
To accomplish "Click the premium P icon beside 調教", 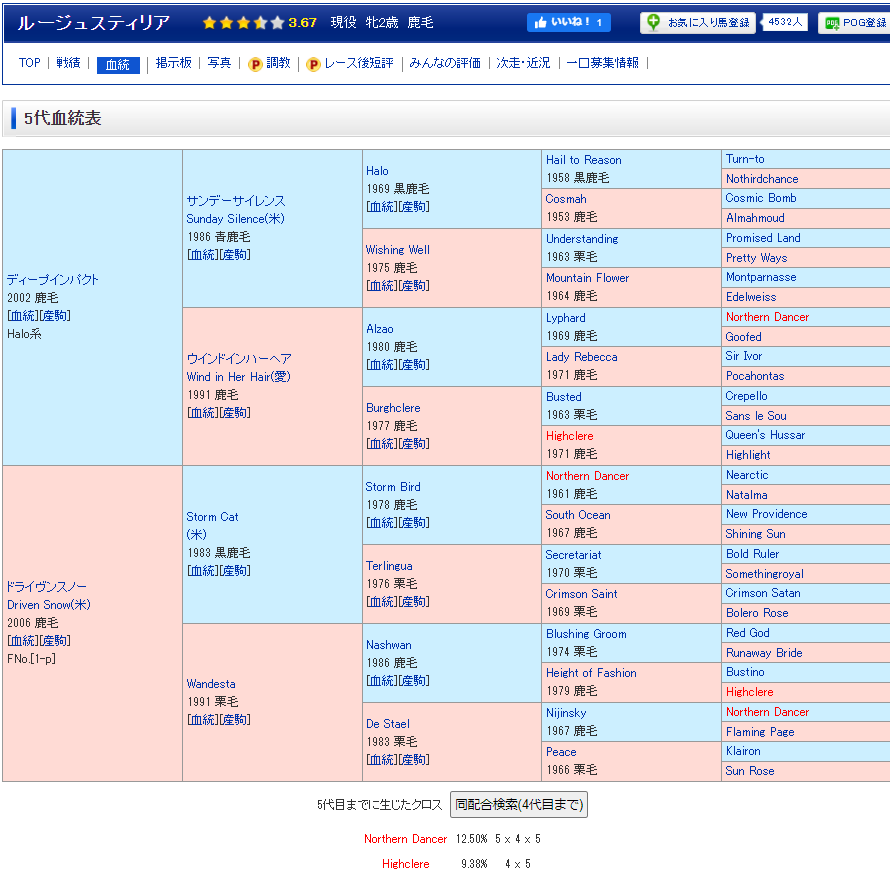I will pos(255,64).
